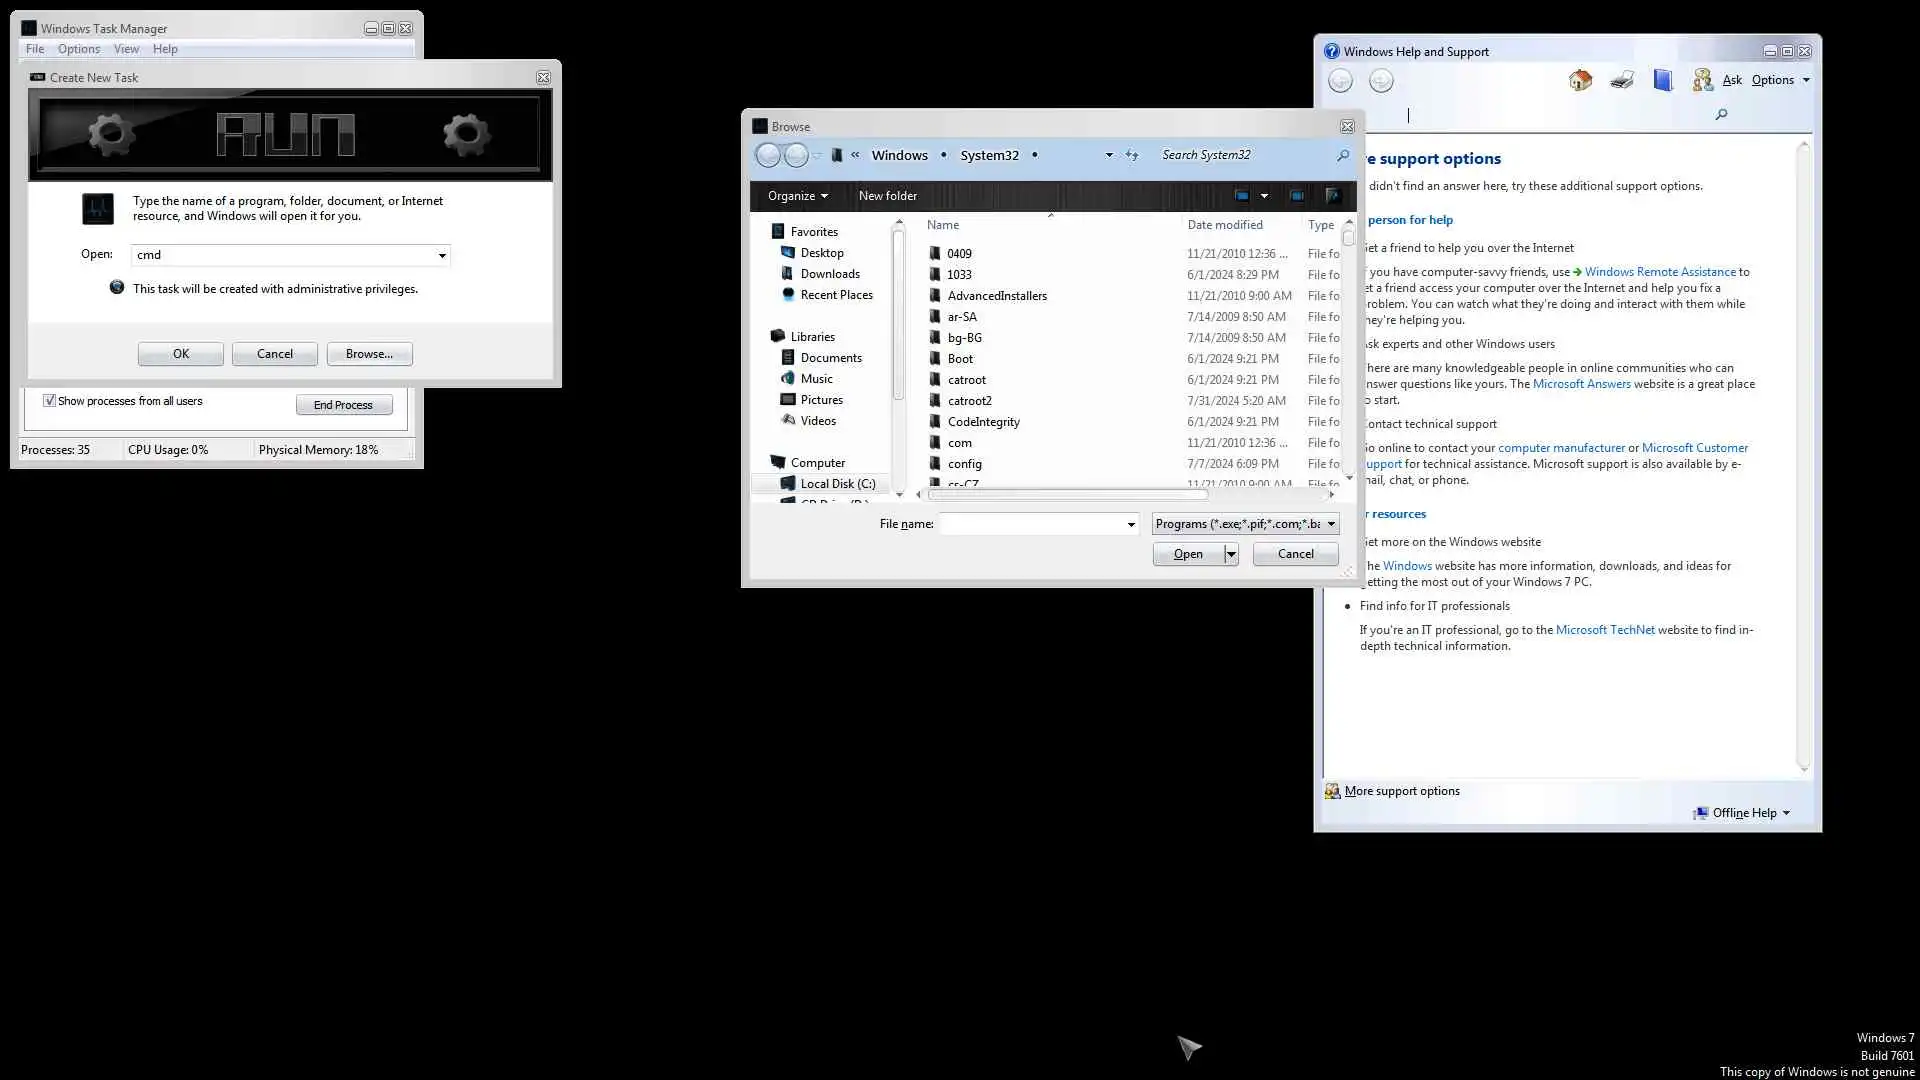Click refresh icon in Browse address bar
The image size is (1920, 1080).
[1132, 155]
